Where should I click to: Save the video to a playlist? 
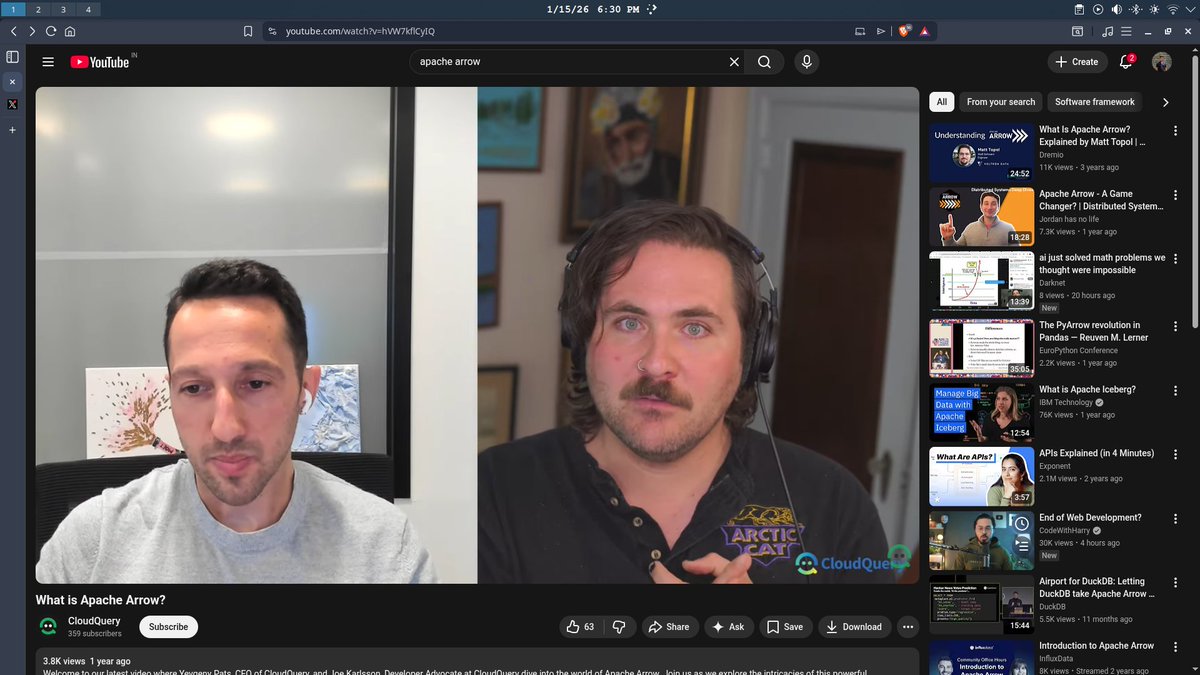pos(784,627)
